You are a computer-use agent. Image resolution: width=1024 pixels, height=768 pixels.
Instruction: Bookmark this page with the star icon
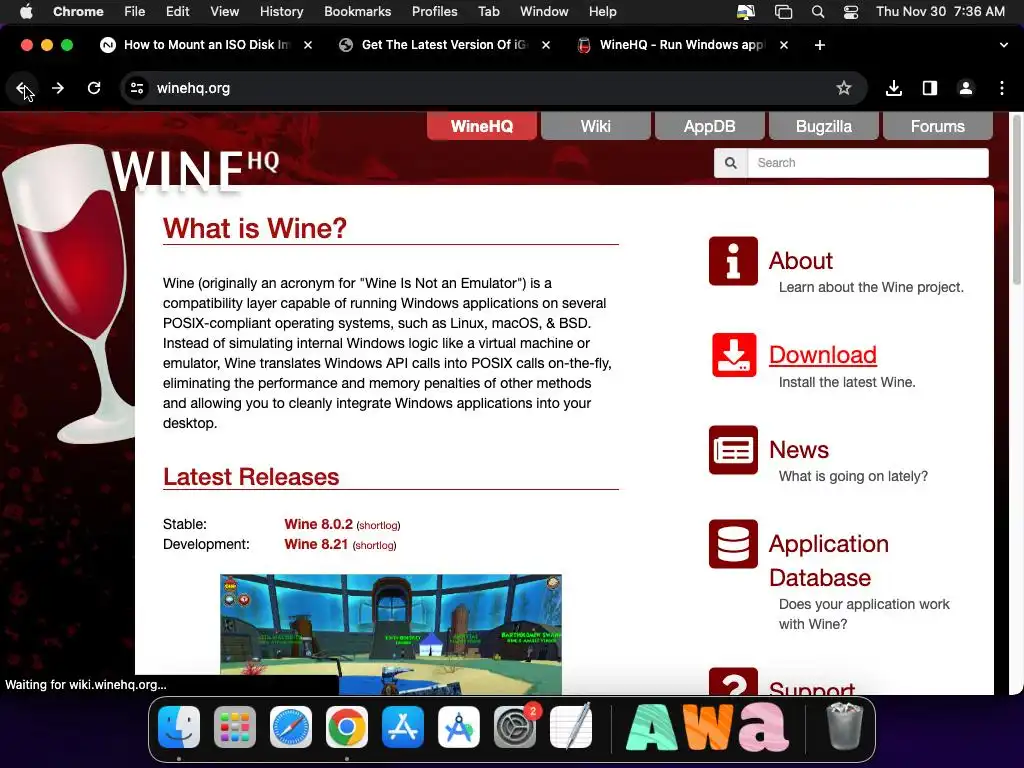click(844, 88)
